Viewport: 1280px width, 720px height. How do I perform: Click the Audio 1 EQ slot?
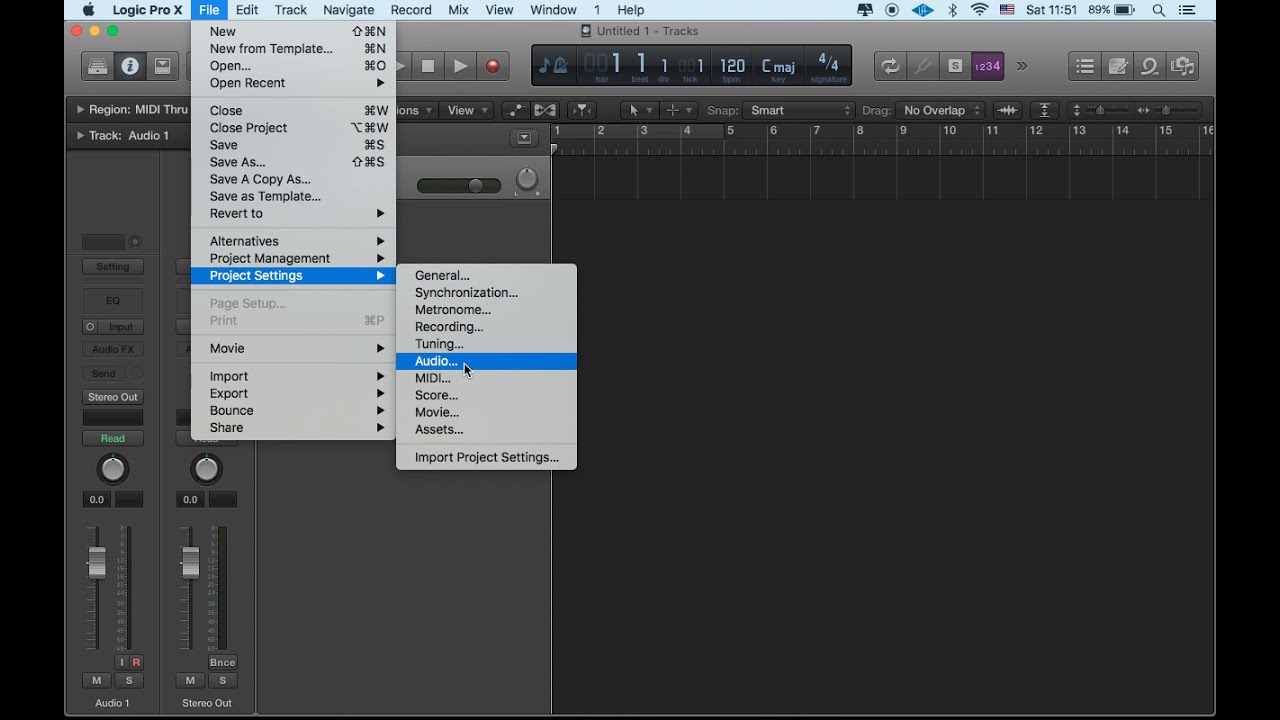(x=113, y=301)
